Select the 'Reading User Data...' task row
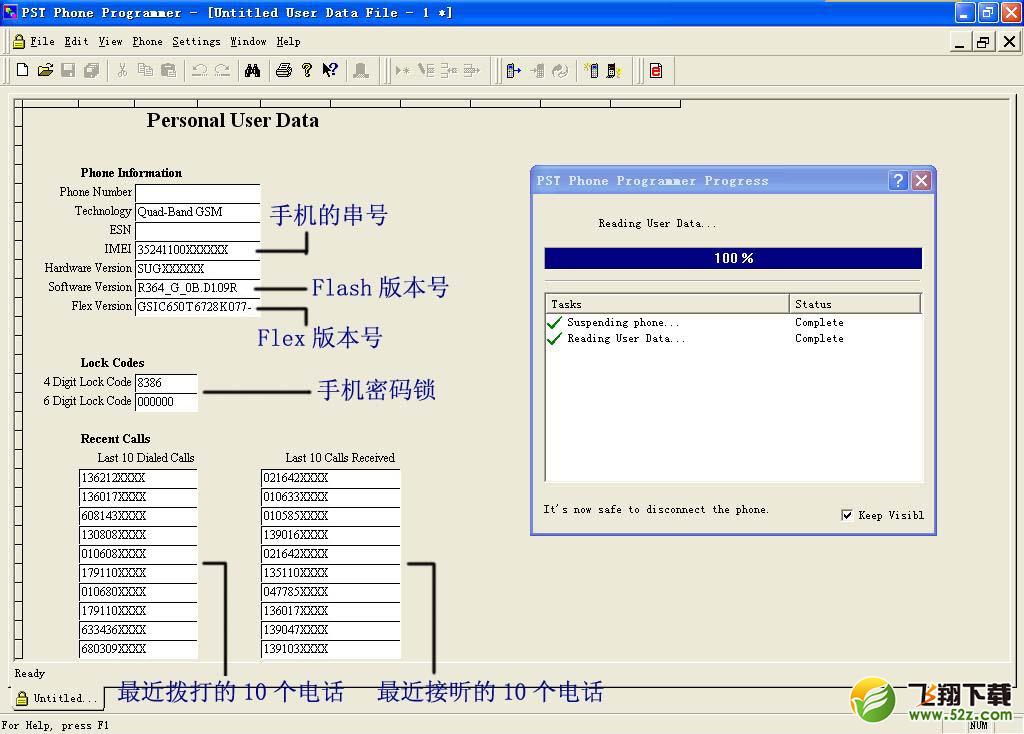1024x734 pixels. (733, 338)
